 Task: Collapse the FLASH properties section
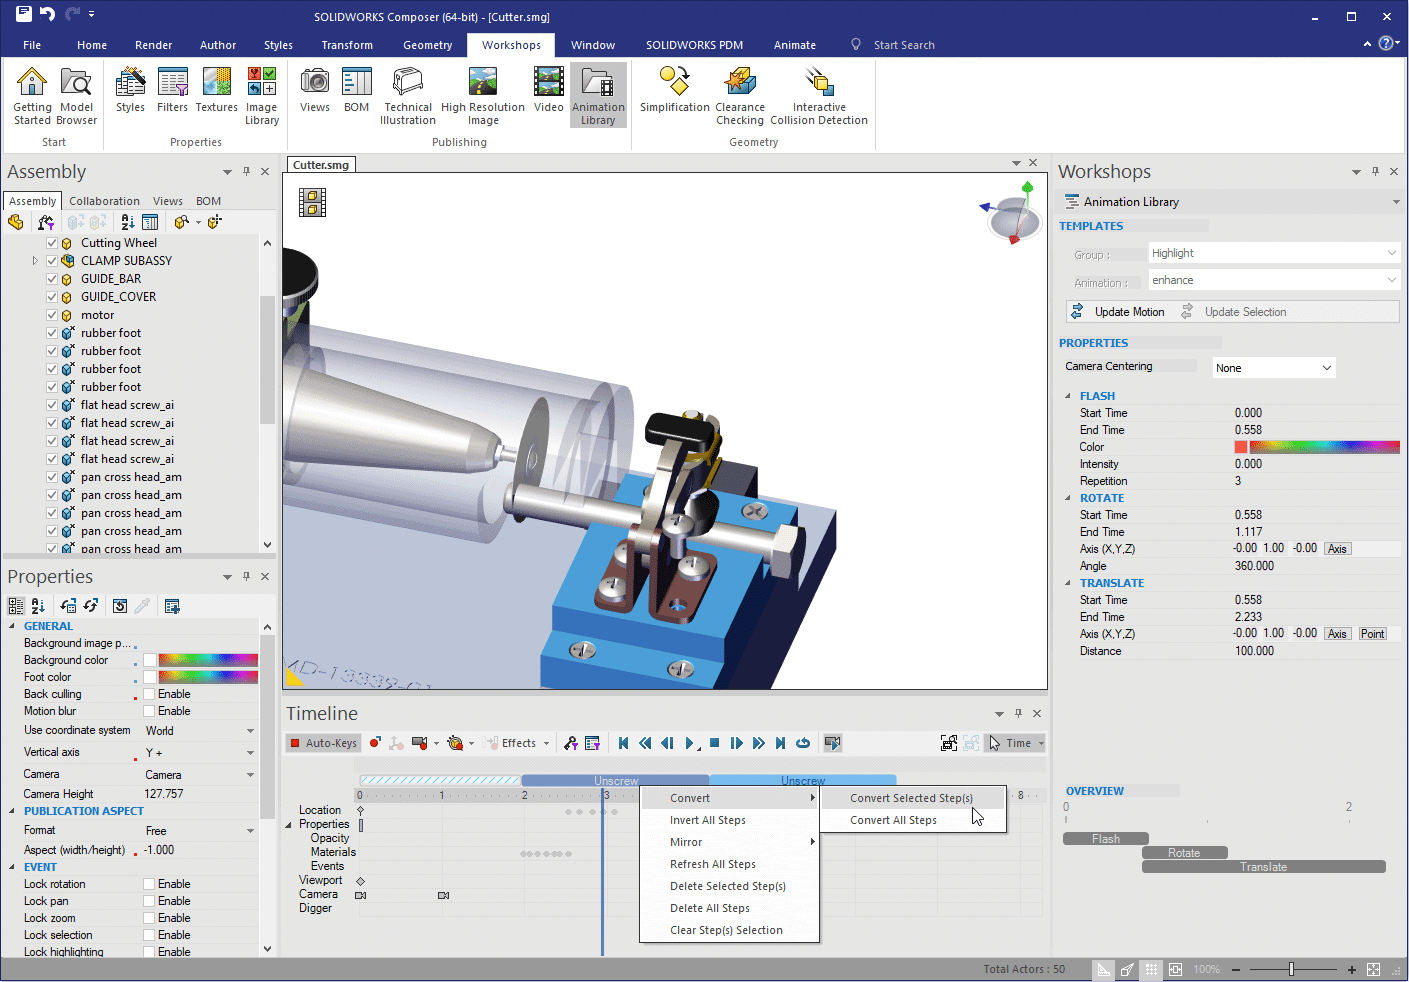coord(1068,396)
